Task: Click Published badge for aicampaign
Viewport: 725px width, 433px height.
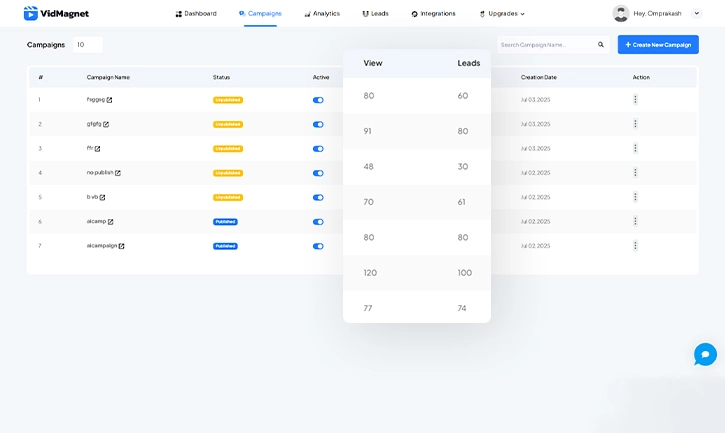Action: [225, 246]
